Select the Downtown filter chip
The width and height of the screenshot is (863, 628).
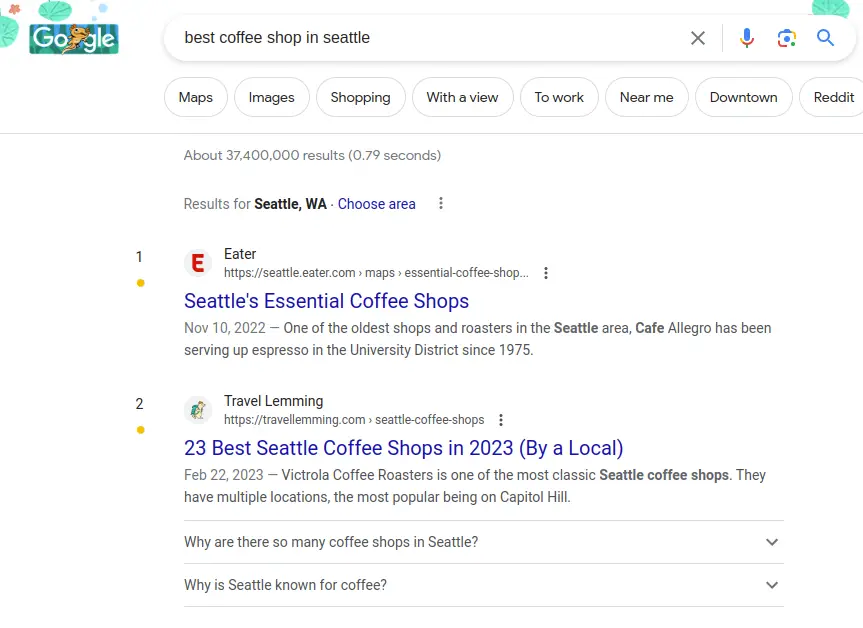[744, 97]
